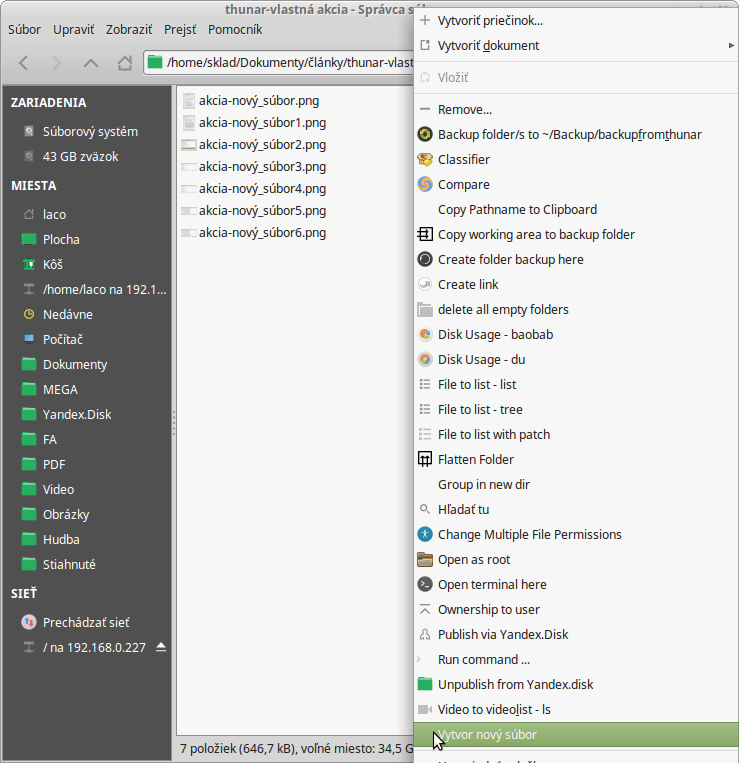Open the Prejsť menu

pyautogui.click(x=180, y=30)
